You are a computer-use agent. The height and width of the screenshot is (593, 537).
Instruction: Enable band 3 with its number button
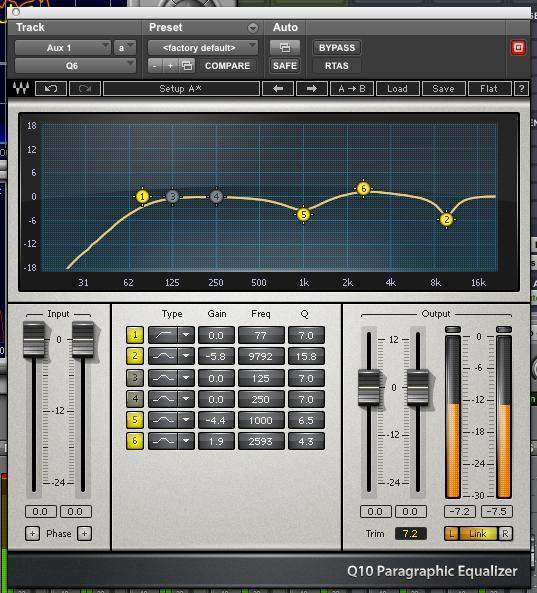pyautogui.click(x=135, y=378)
